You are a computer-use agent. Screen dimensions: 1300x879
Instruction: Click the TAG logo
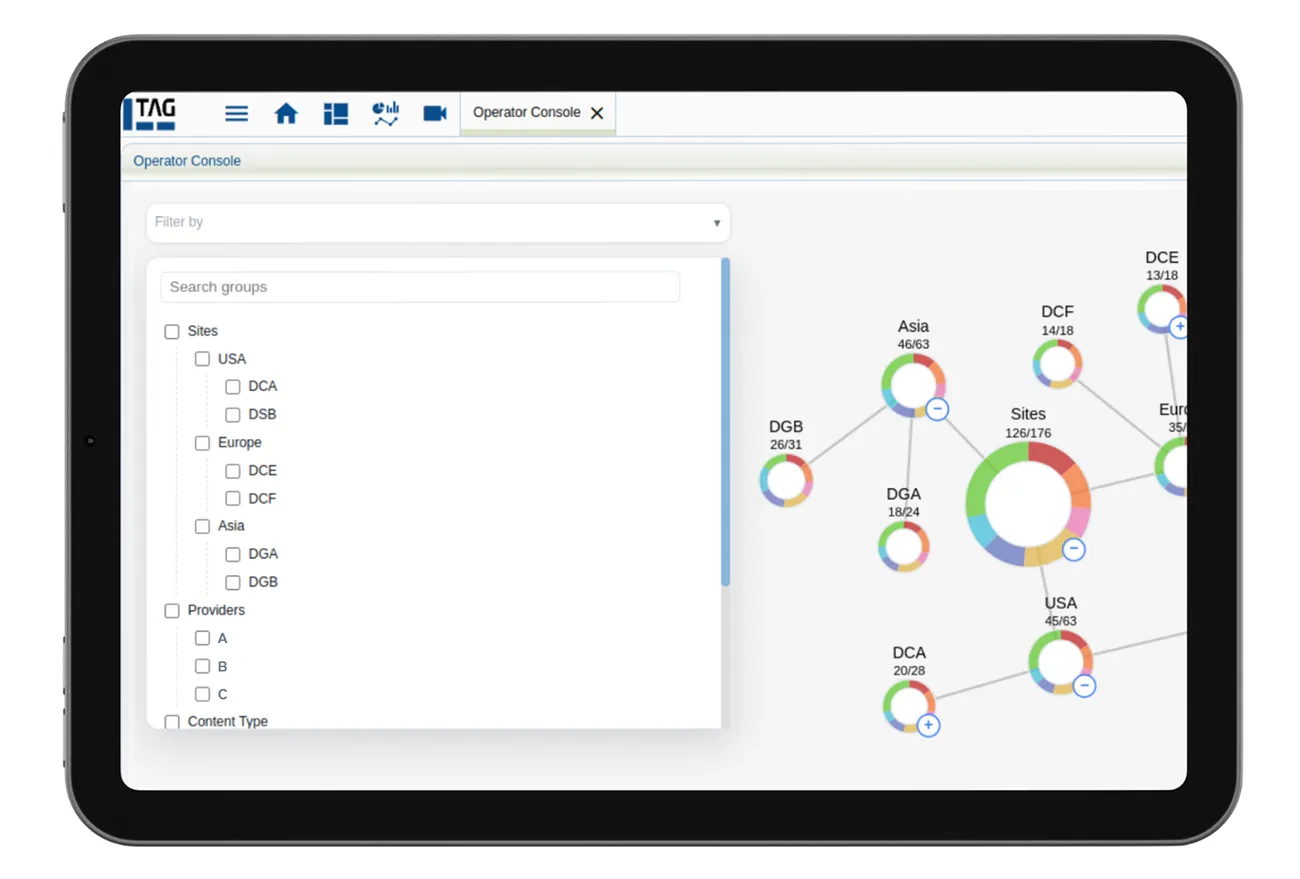[x=150, y=113]
